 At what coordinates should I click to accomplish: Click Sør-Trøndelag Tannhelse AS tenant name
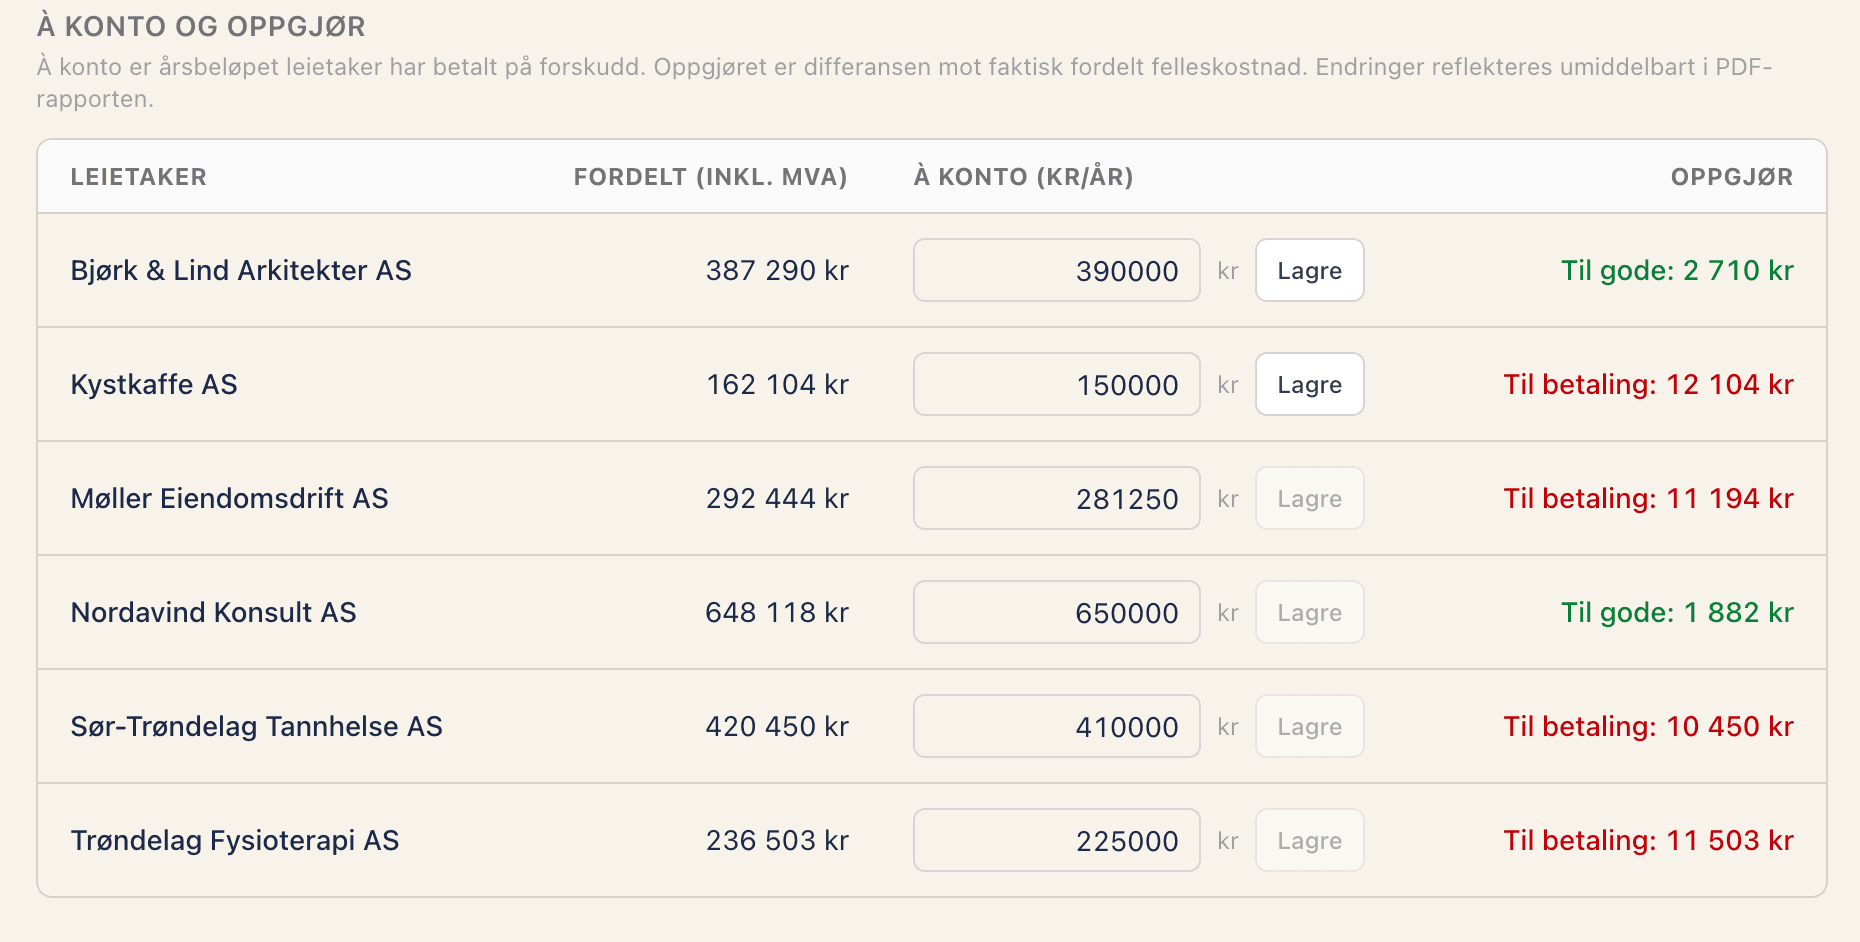tap(256, 726)
